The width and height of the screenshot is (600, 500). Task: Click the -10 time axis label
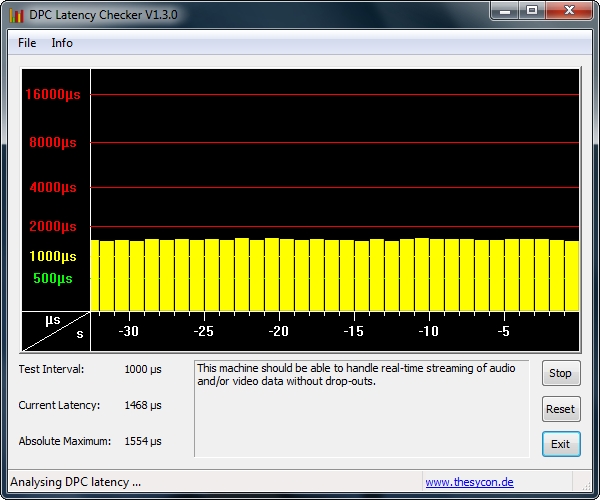tap(429, 331)
